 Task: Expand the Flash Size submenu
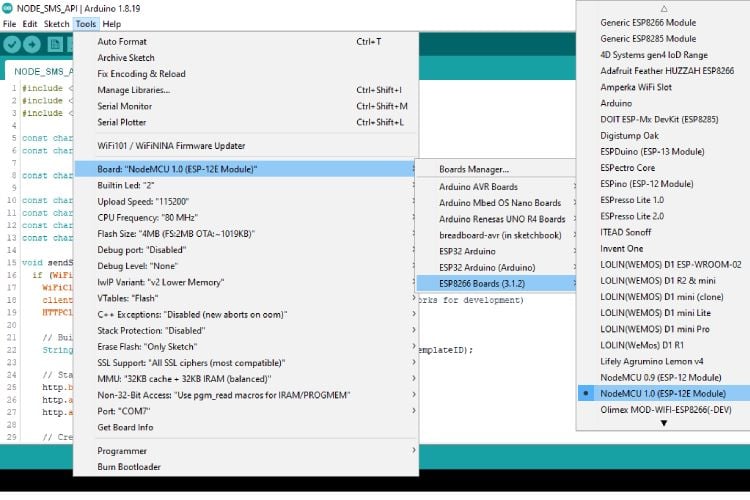[x=246, y=234]
